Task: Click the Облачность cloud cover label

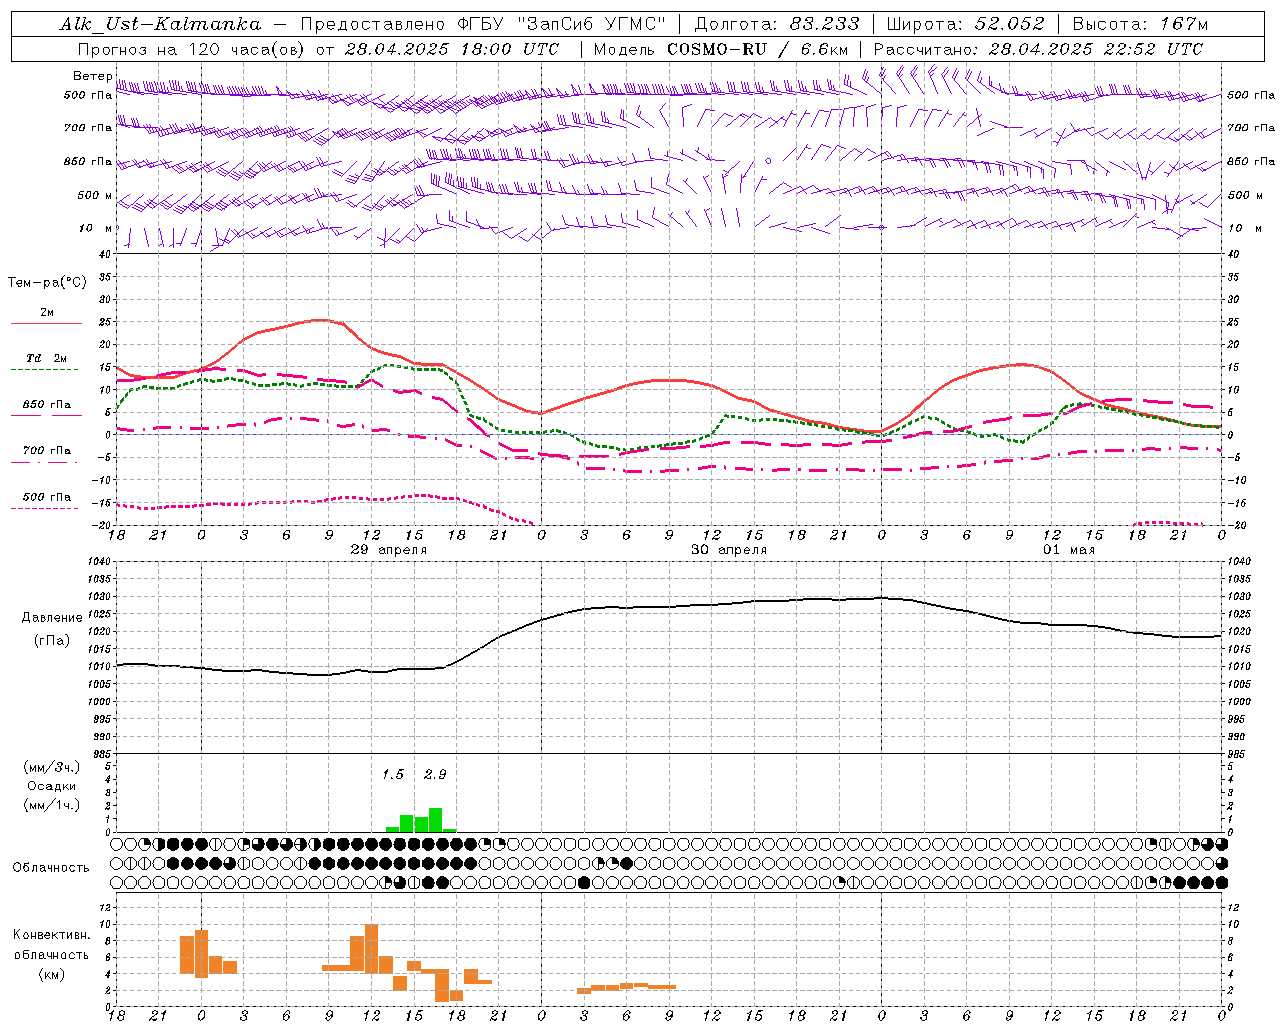Action: (51, 868)
